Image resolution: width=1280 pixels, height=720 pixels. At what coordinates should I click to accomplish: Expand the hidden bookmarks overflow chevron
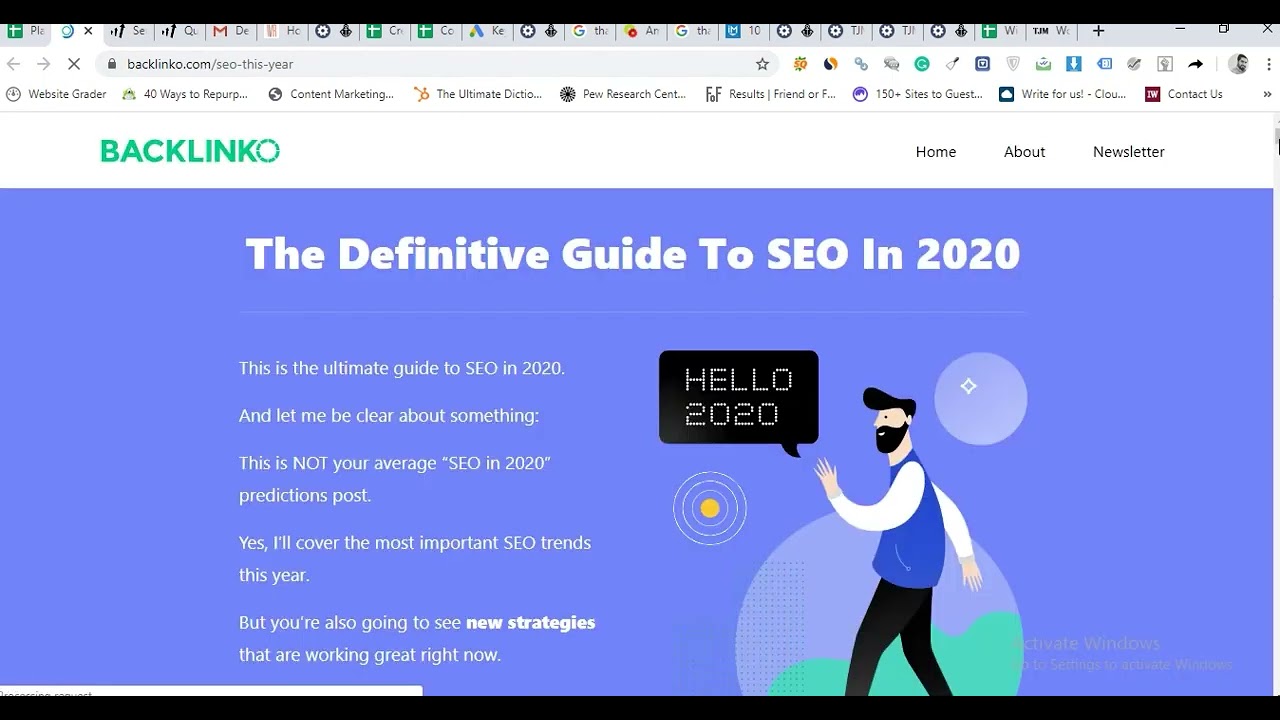click(1267, 94)
